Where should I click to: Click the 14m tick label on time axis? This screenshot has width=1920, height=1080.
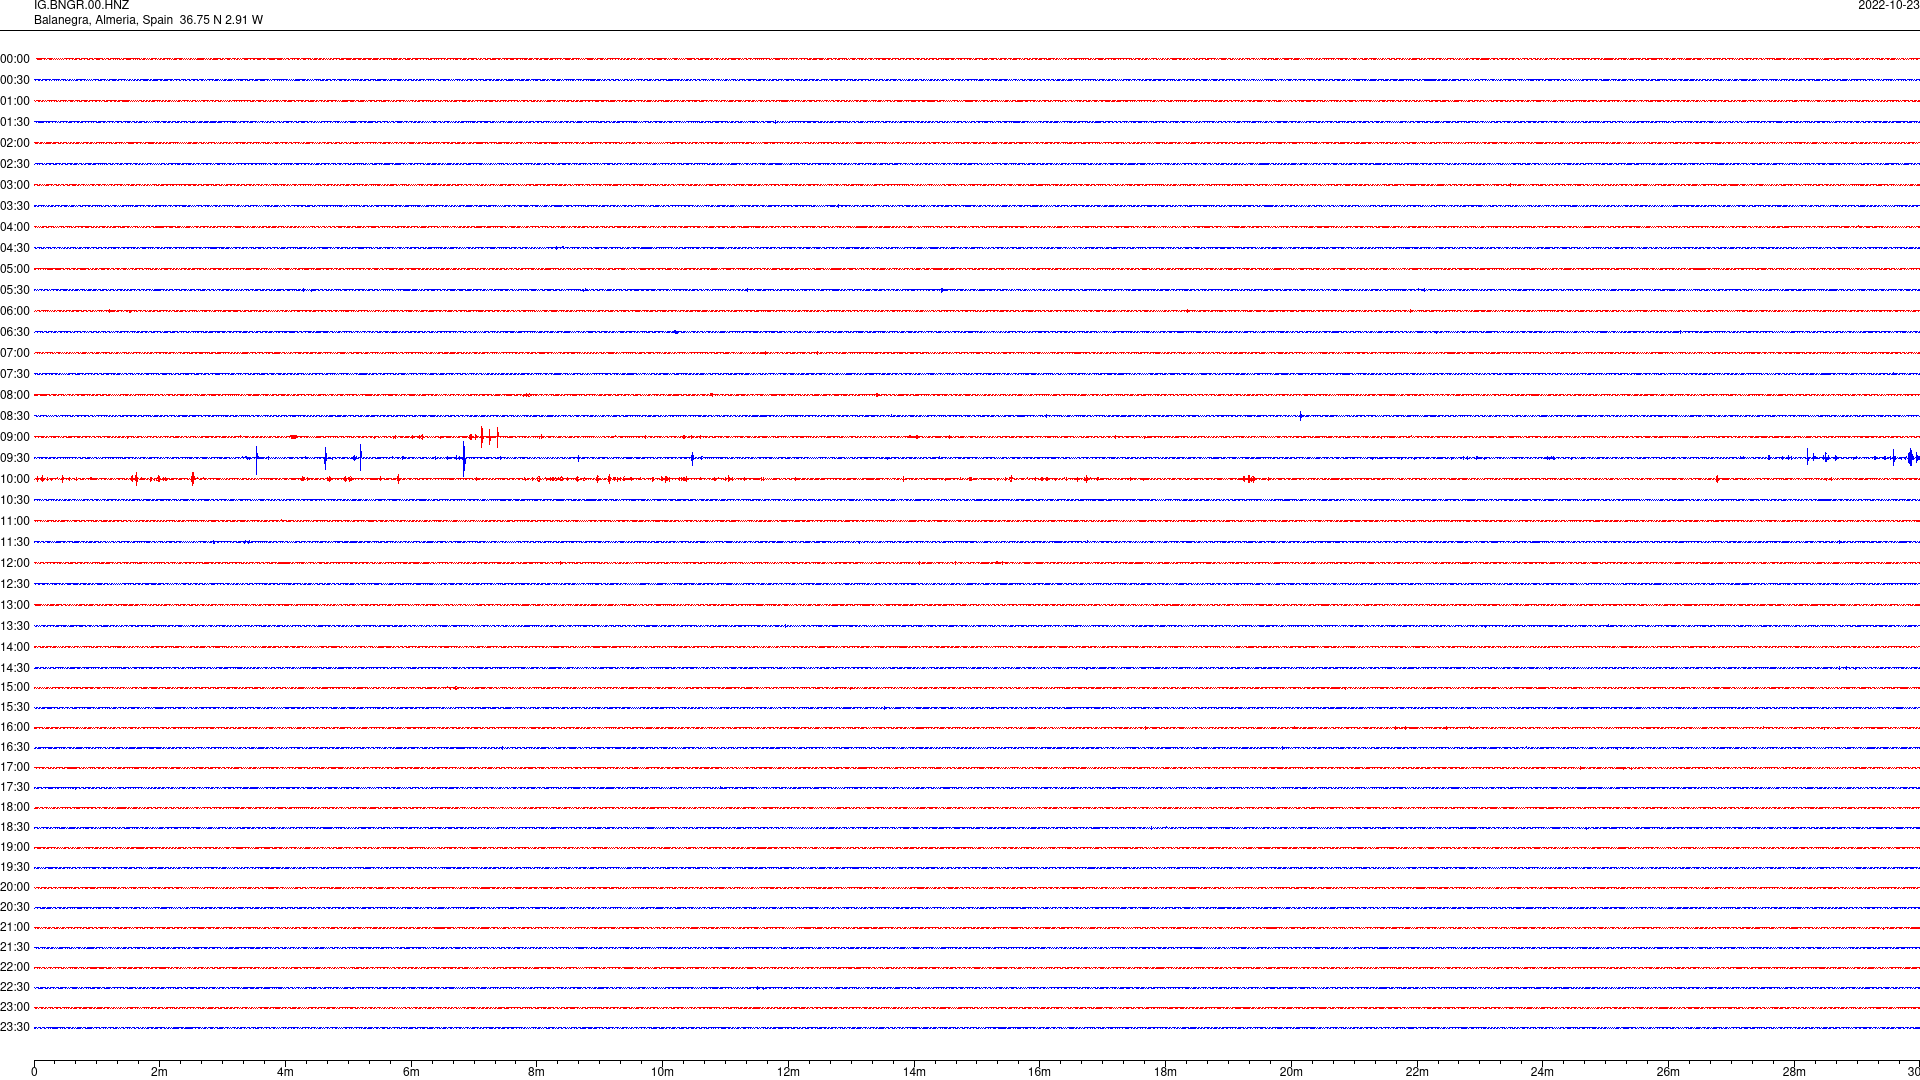[x=914, y=1072]
